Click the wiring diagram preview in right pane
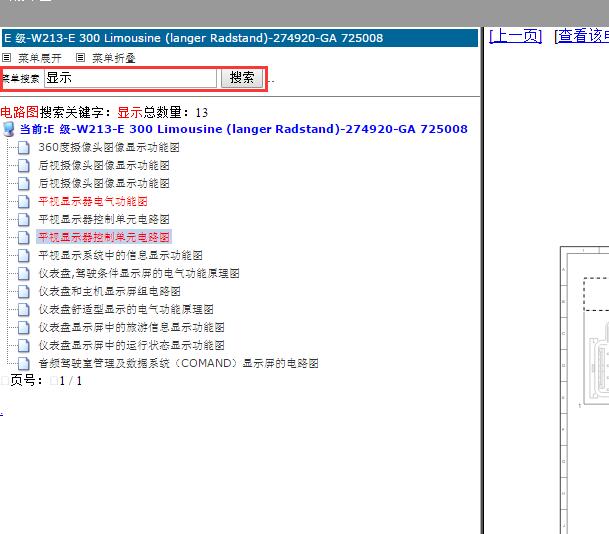609x534 pixels. (x=584, y=390)
